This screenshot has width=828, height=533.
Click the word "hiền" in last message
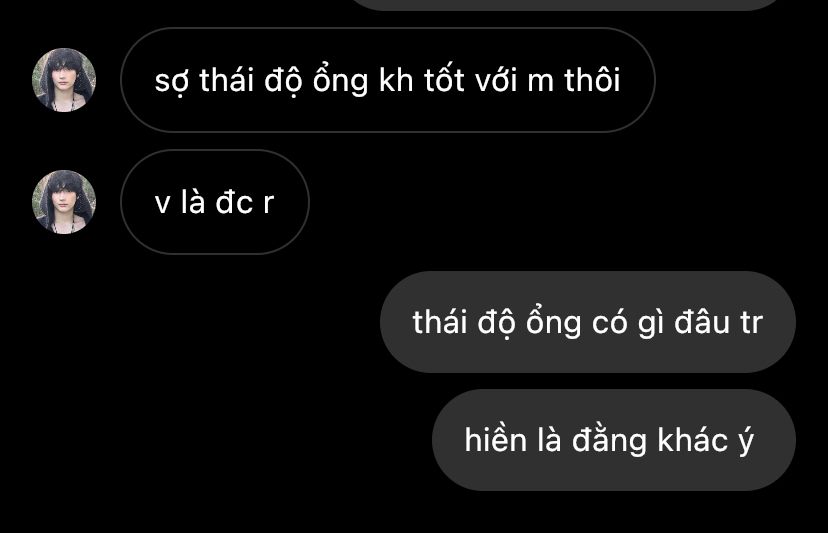[495, 440]
